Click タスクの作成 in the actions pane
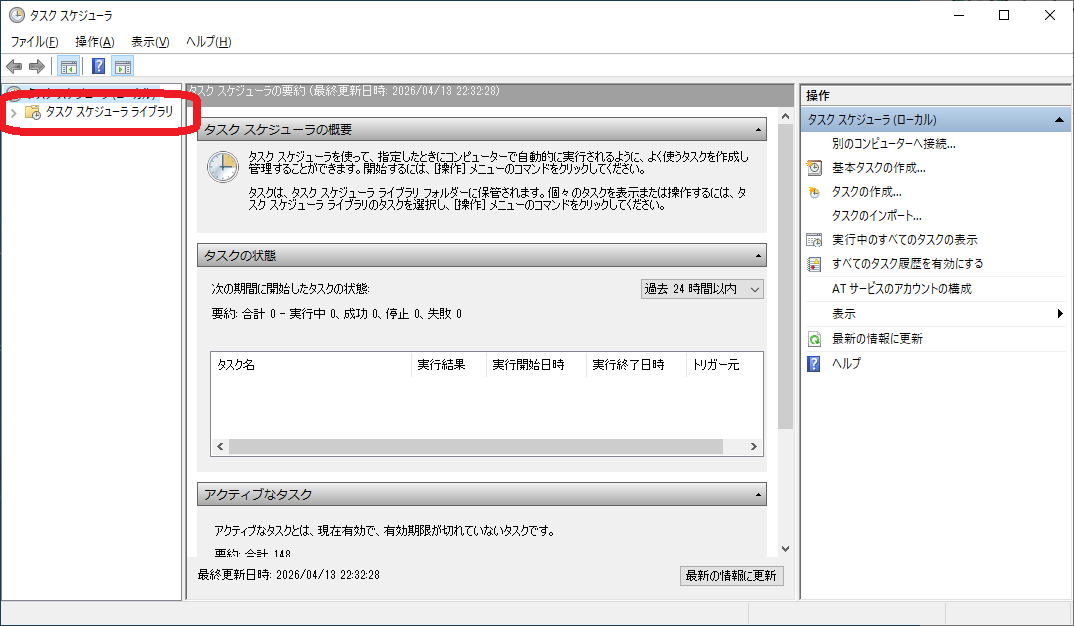1074x626 pixels. point(866,192)
